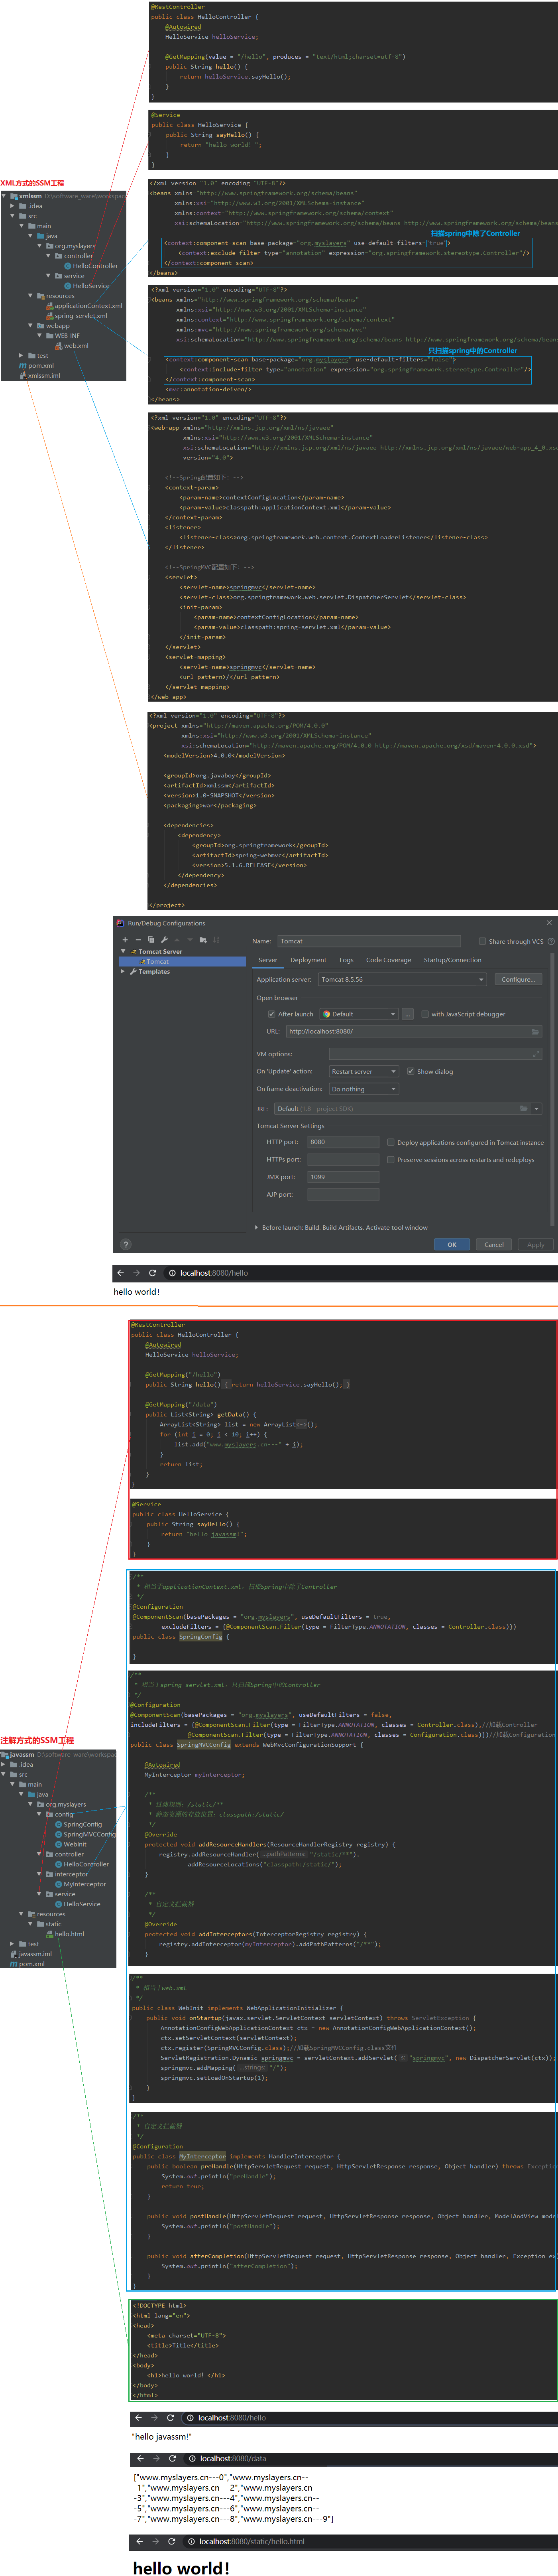Click the Add New Configuration plus icon
Screen dimensions: 558x2576
click(125, 940)
